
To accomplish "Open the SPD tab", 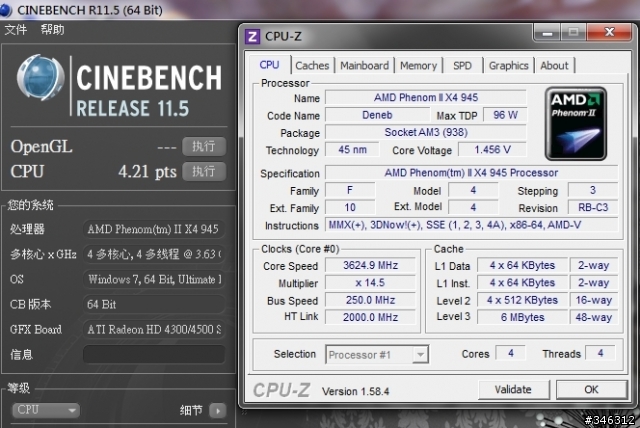I will [x=462, y=66].
